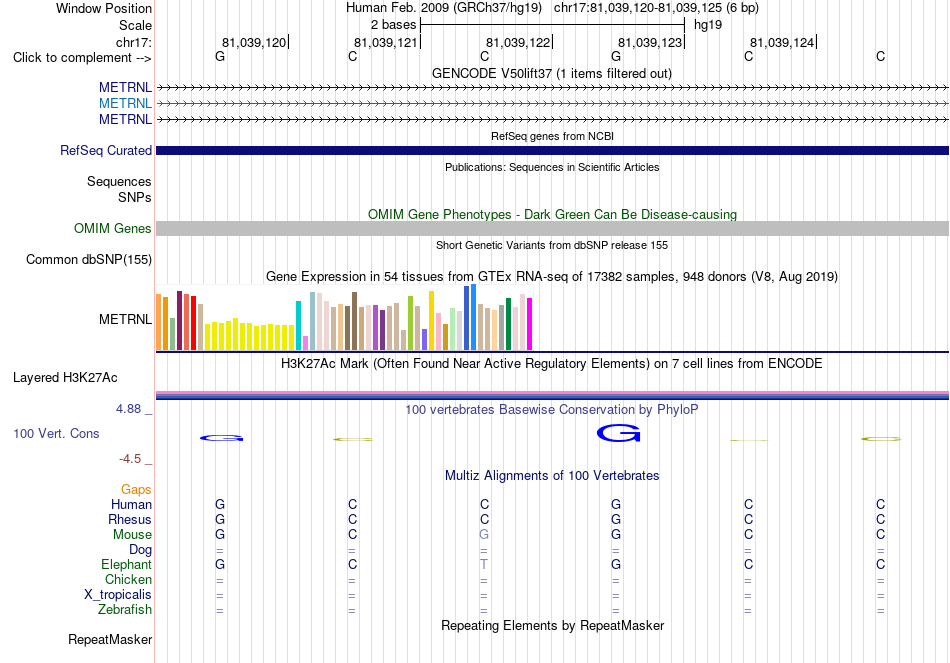
Task: Select the 'Rhesus' species row label
Action: tap(130, 519)
